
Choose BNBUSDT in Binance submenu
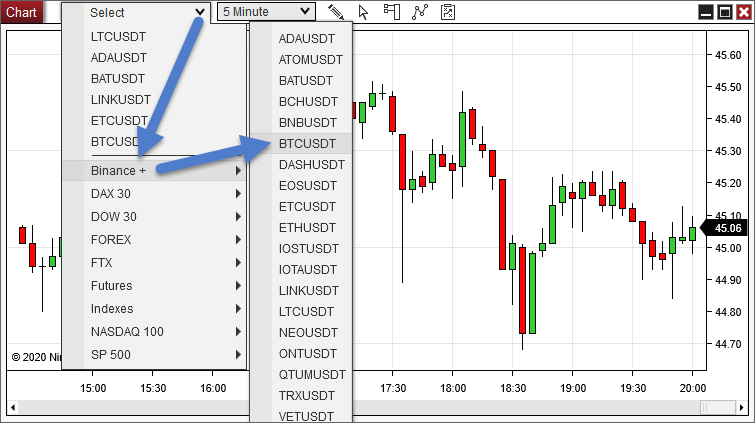[301, 122]
